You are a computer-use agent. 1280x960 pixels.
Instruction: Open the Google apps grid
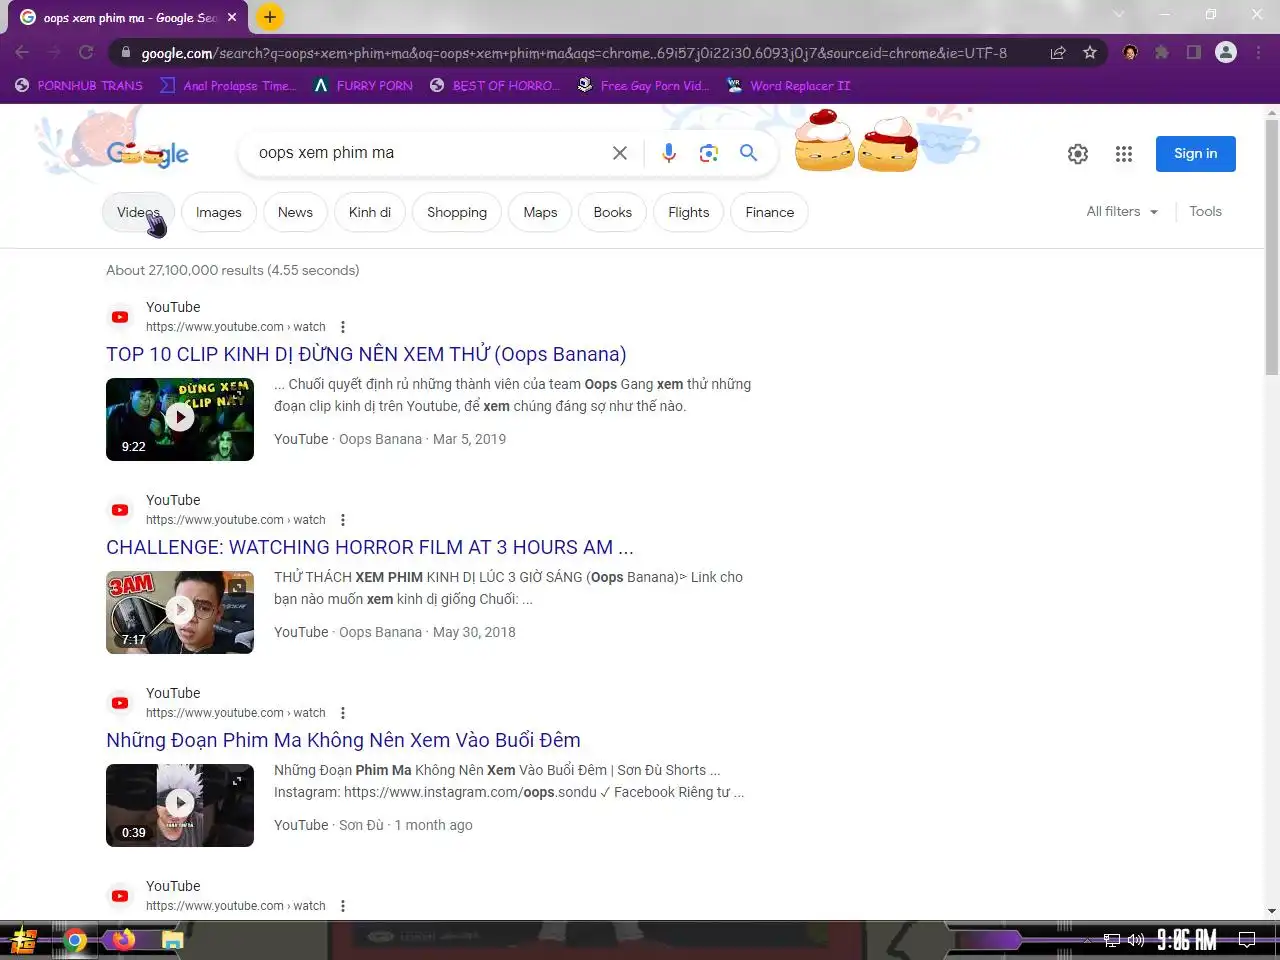1124,154
